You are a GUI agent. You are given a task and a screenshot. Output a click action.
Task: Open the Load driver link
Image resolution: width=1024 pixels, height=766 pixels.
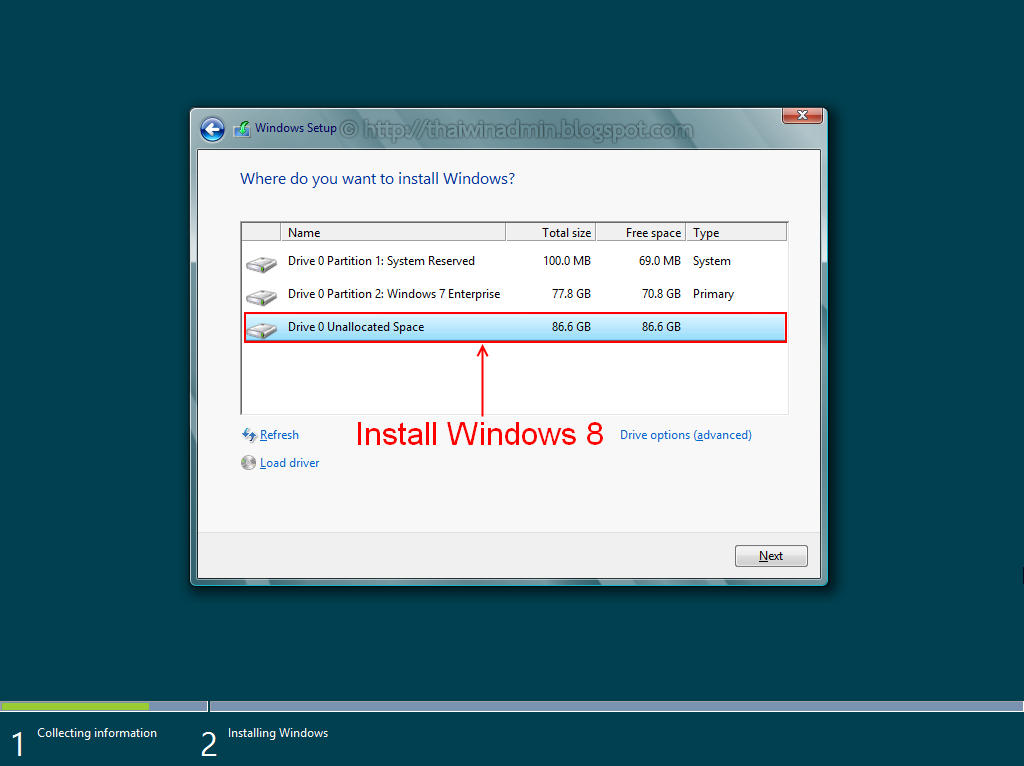tap(289, 463)
